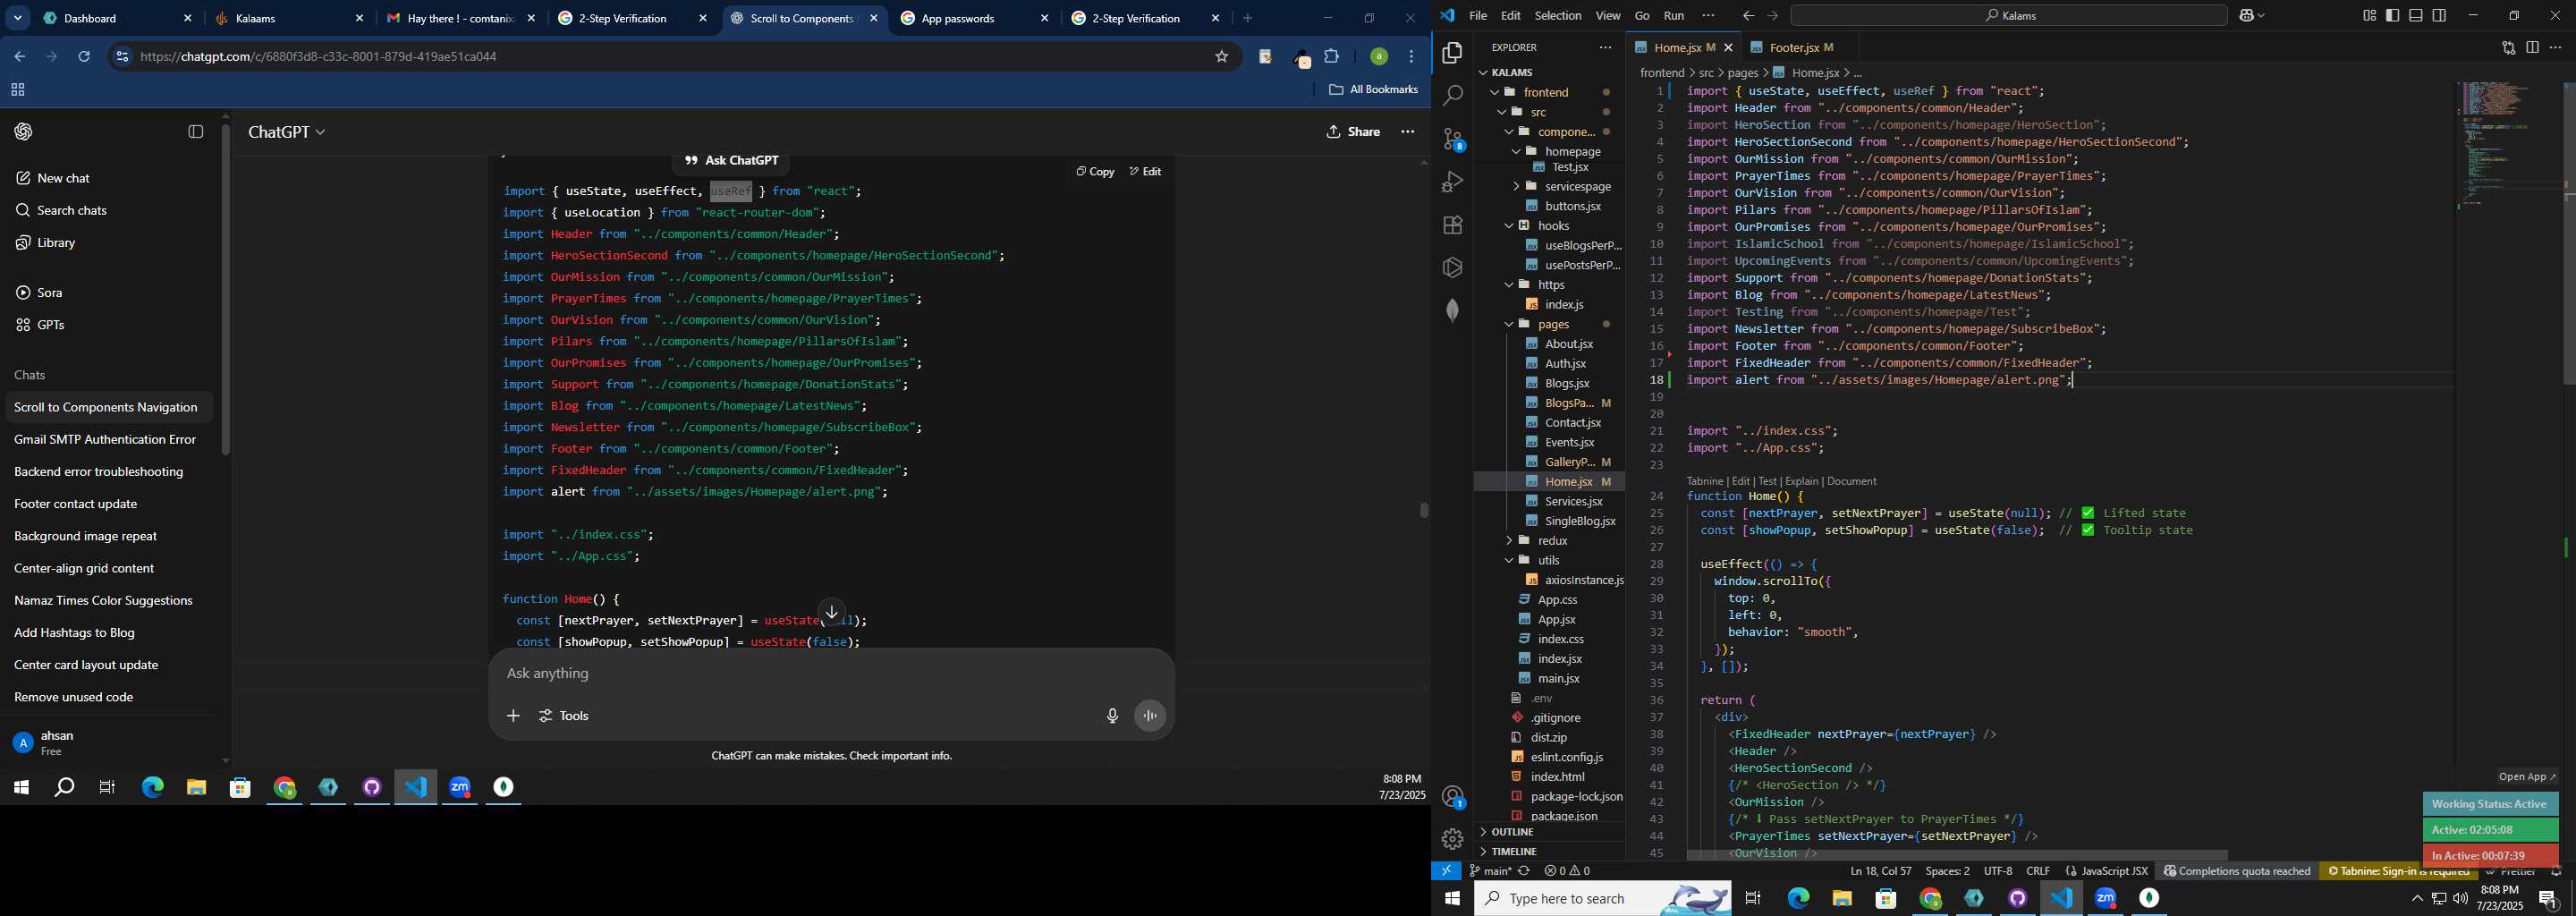Click ChatGPT Ask anything input field

[830, 674]
